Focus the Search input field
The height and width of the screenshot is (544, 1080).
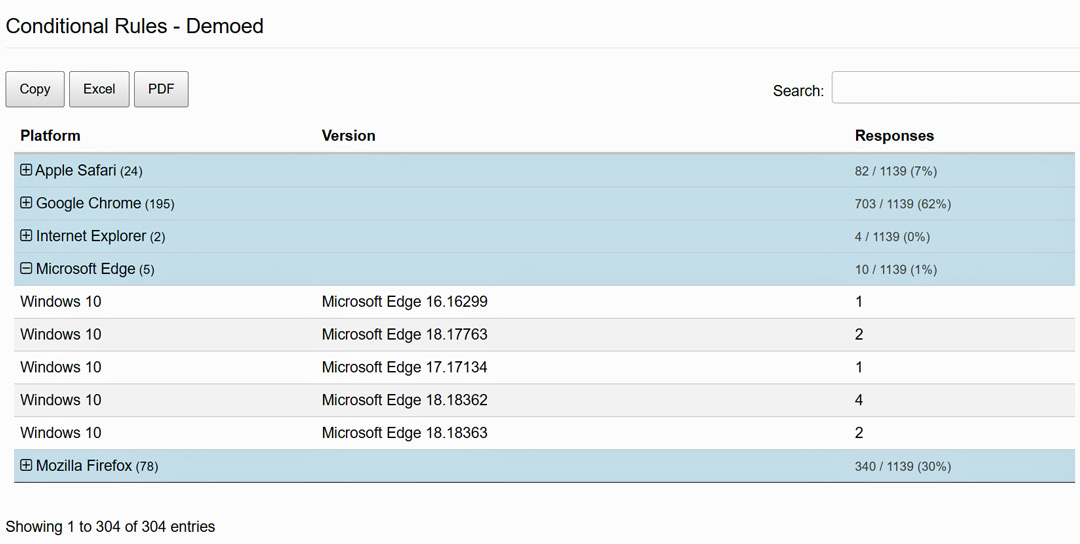956,87
